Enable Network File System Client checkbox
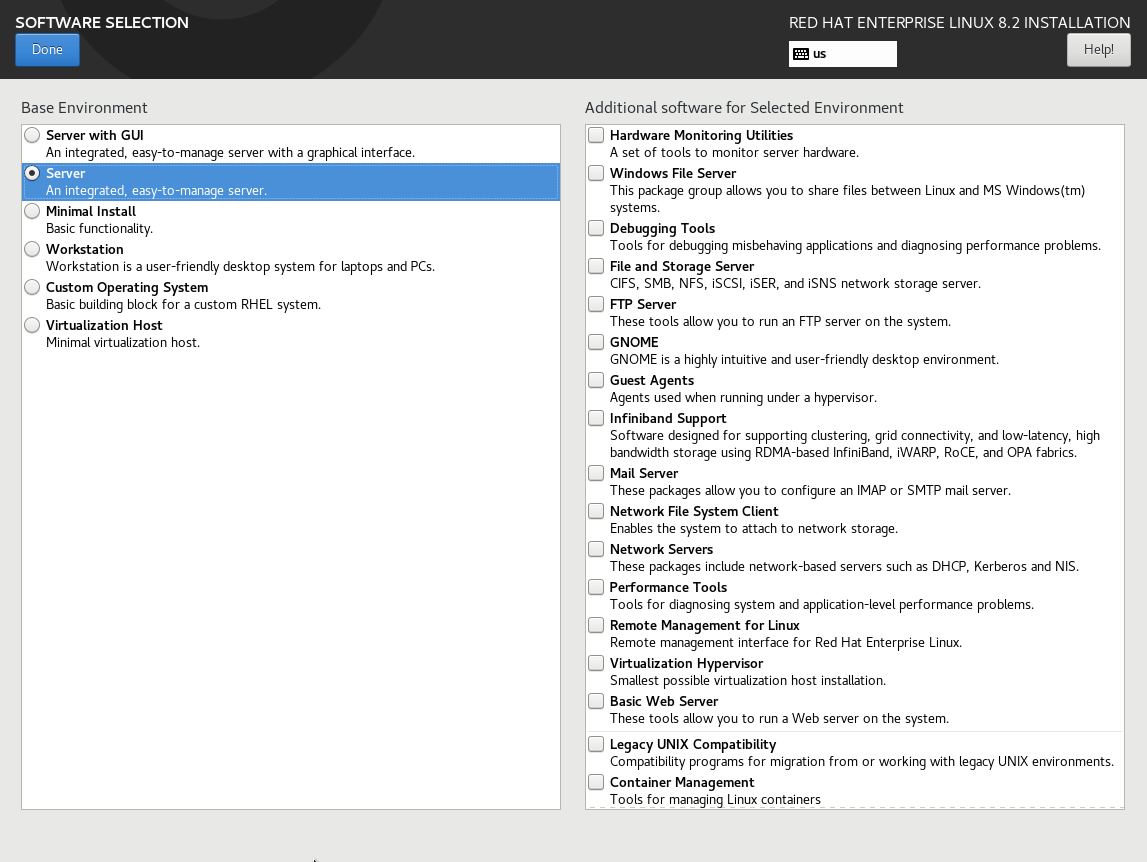 [x=596, y=511]
